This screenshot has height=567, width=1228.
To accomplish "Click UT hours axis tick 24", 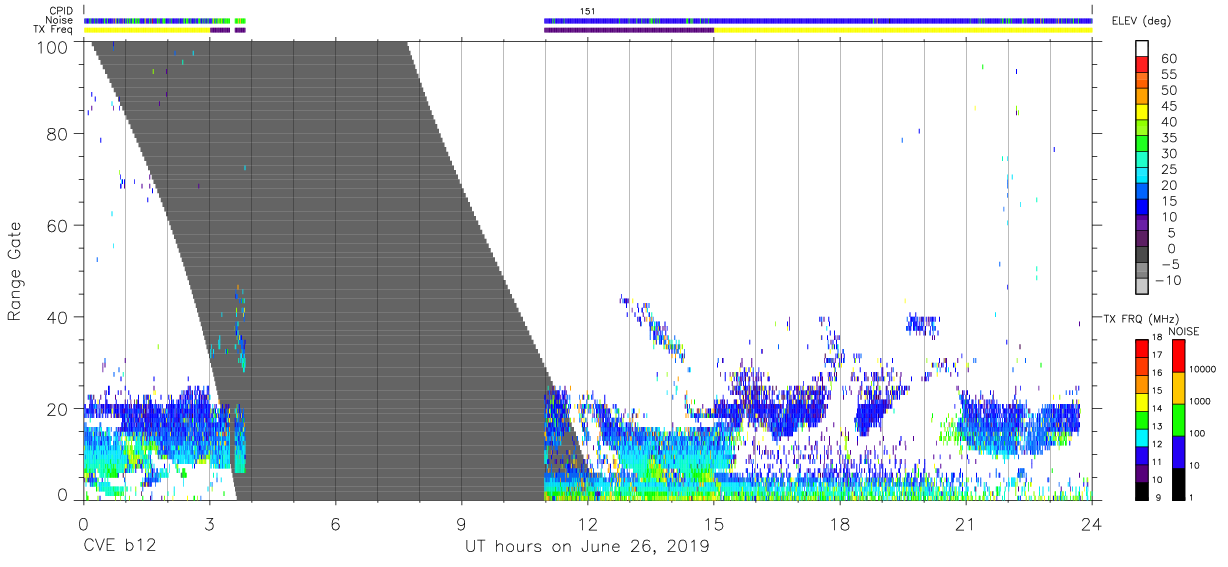I will pyautogui.click(x=1092, y=523).
